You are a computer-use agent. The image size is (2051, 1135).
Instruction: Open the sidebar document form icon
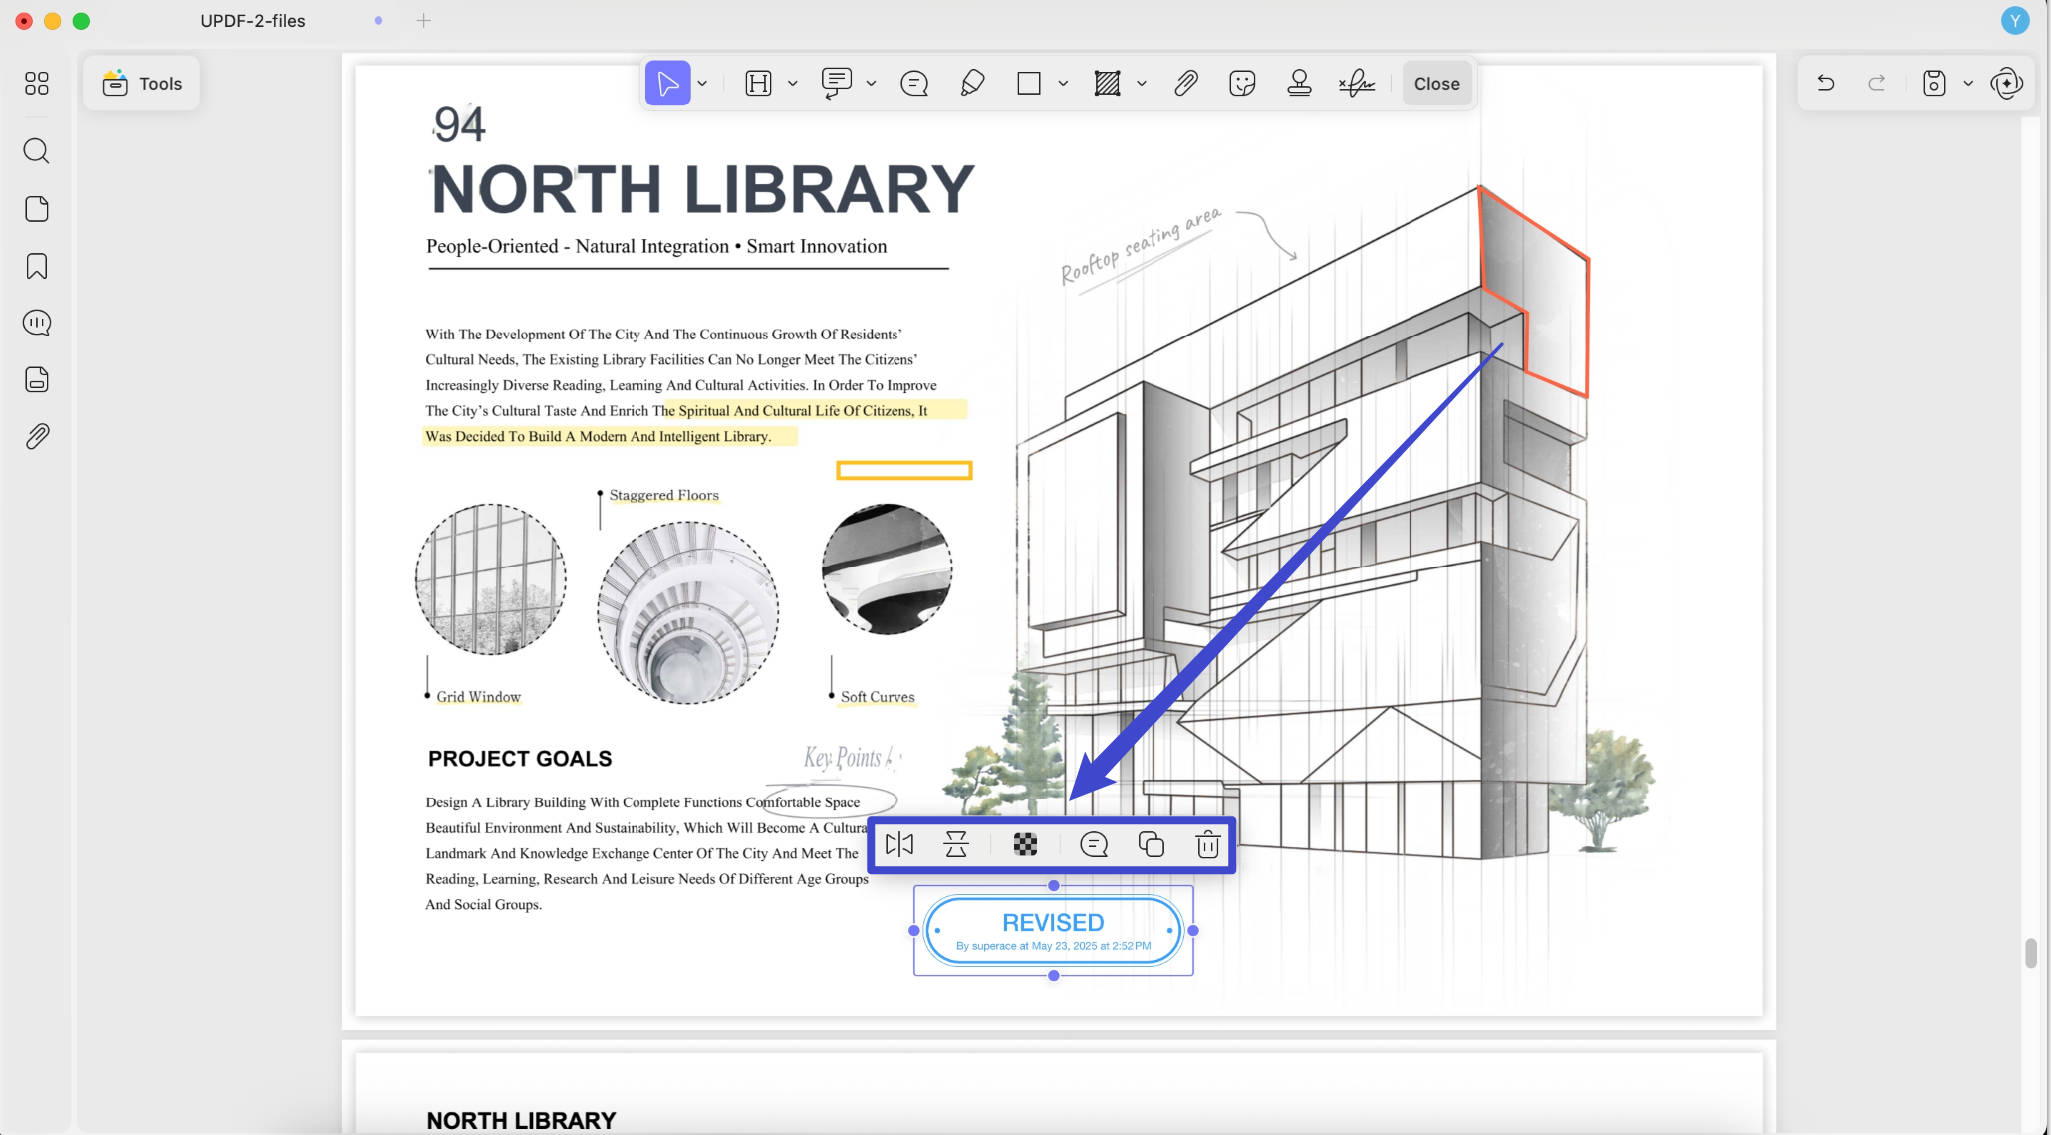(x=37, y=380)
